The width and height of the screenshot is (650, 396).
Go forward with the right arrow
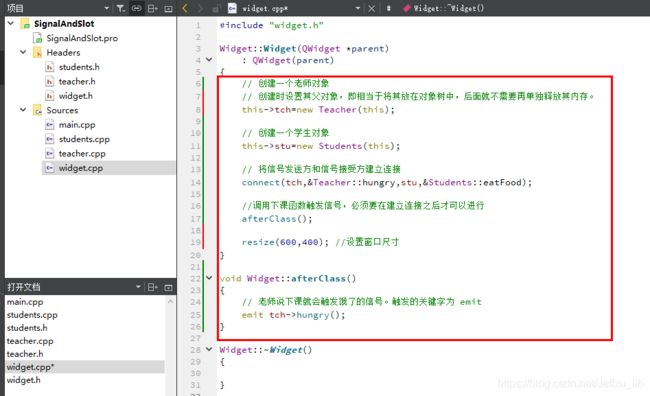[x=200, y=8]
